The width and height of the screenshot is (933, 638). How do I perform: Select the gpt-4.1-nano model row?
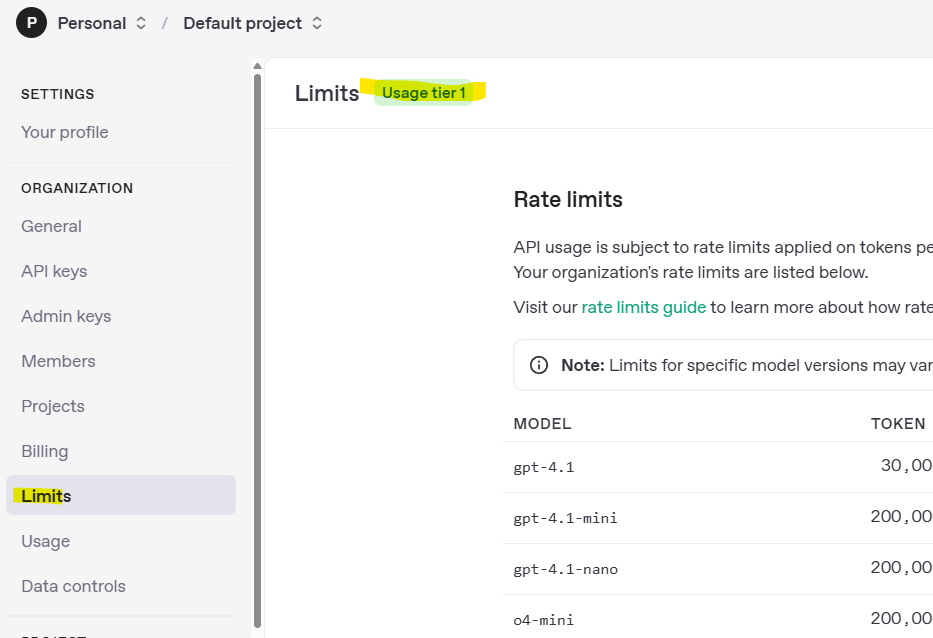click(718, 569)
